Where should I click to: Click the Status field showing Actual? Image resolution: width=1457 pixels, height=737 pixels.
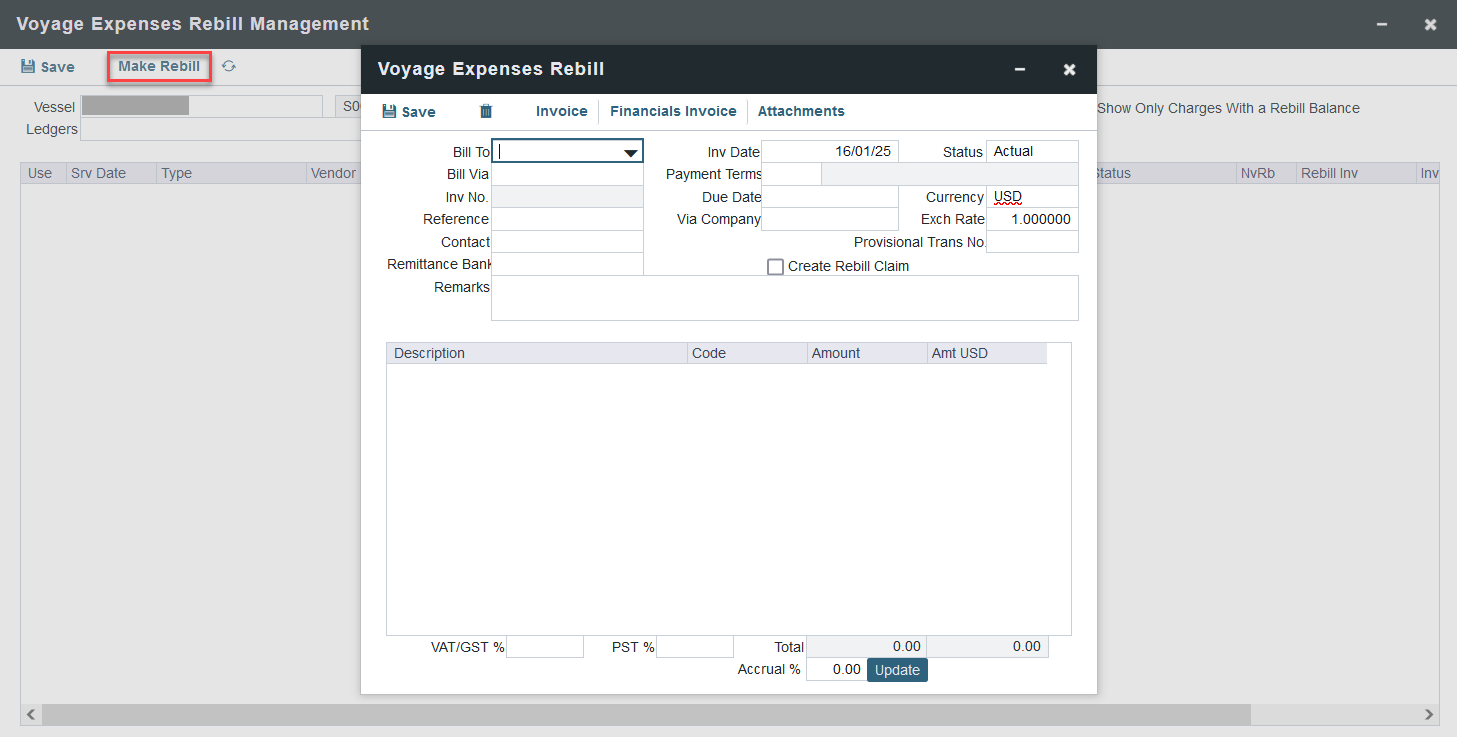coord(1032,151)
